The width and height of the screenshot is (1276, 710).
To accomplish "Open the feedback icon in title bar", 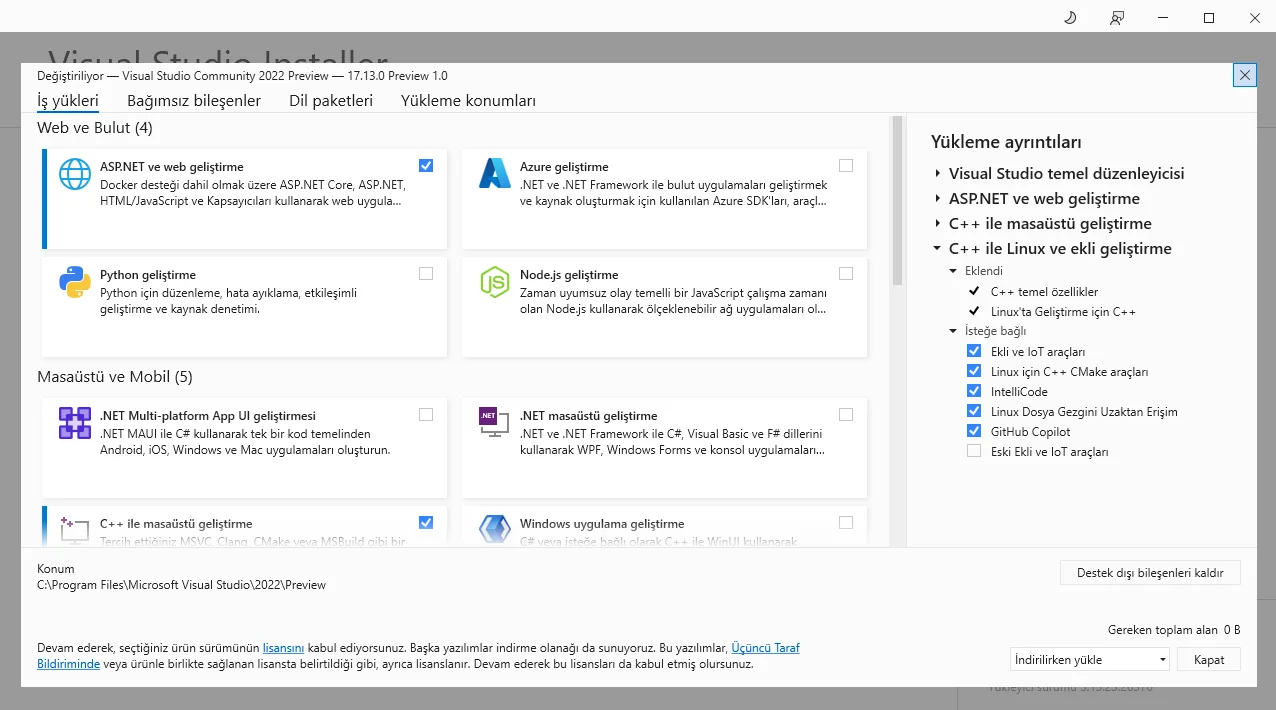I will 1117,18.
